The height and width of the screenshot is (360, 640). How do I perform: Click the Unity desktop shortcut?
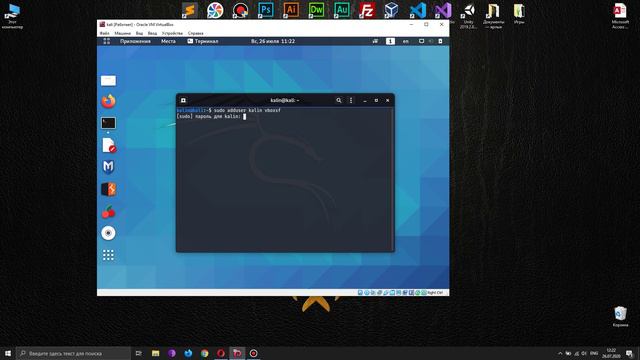468,16
